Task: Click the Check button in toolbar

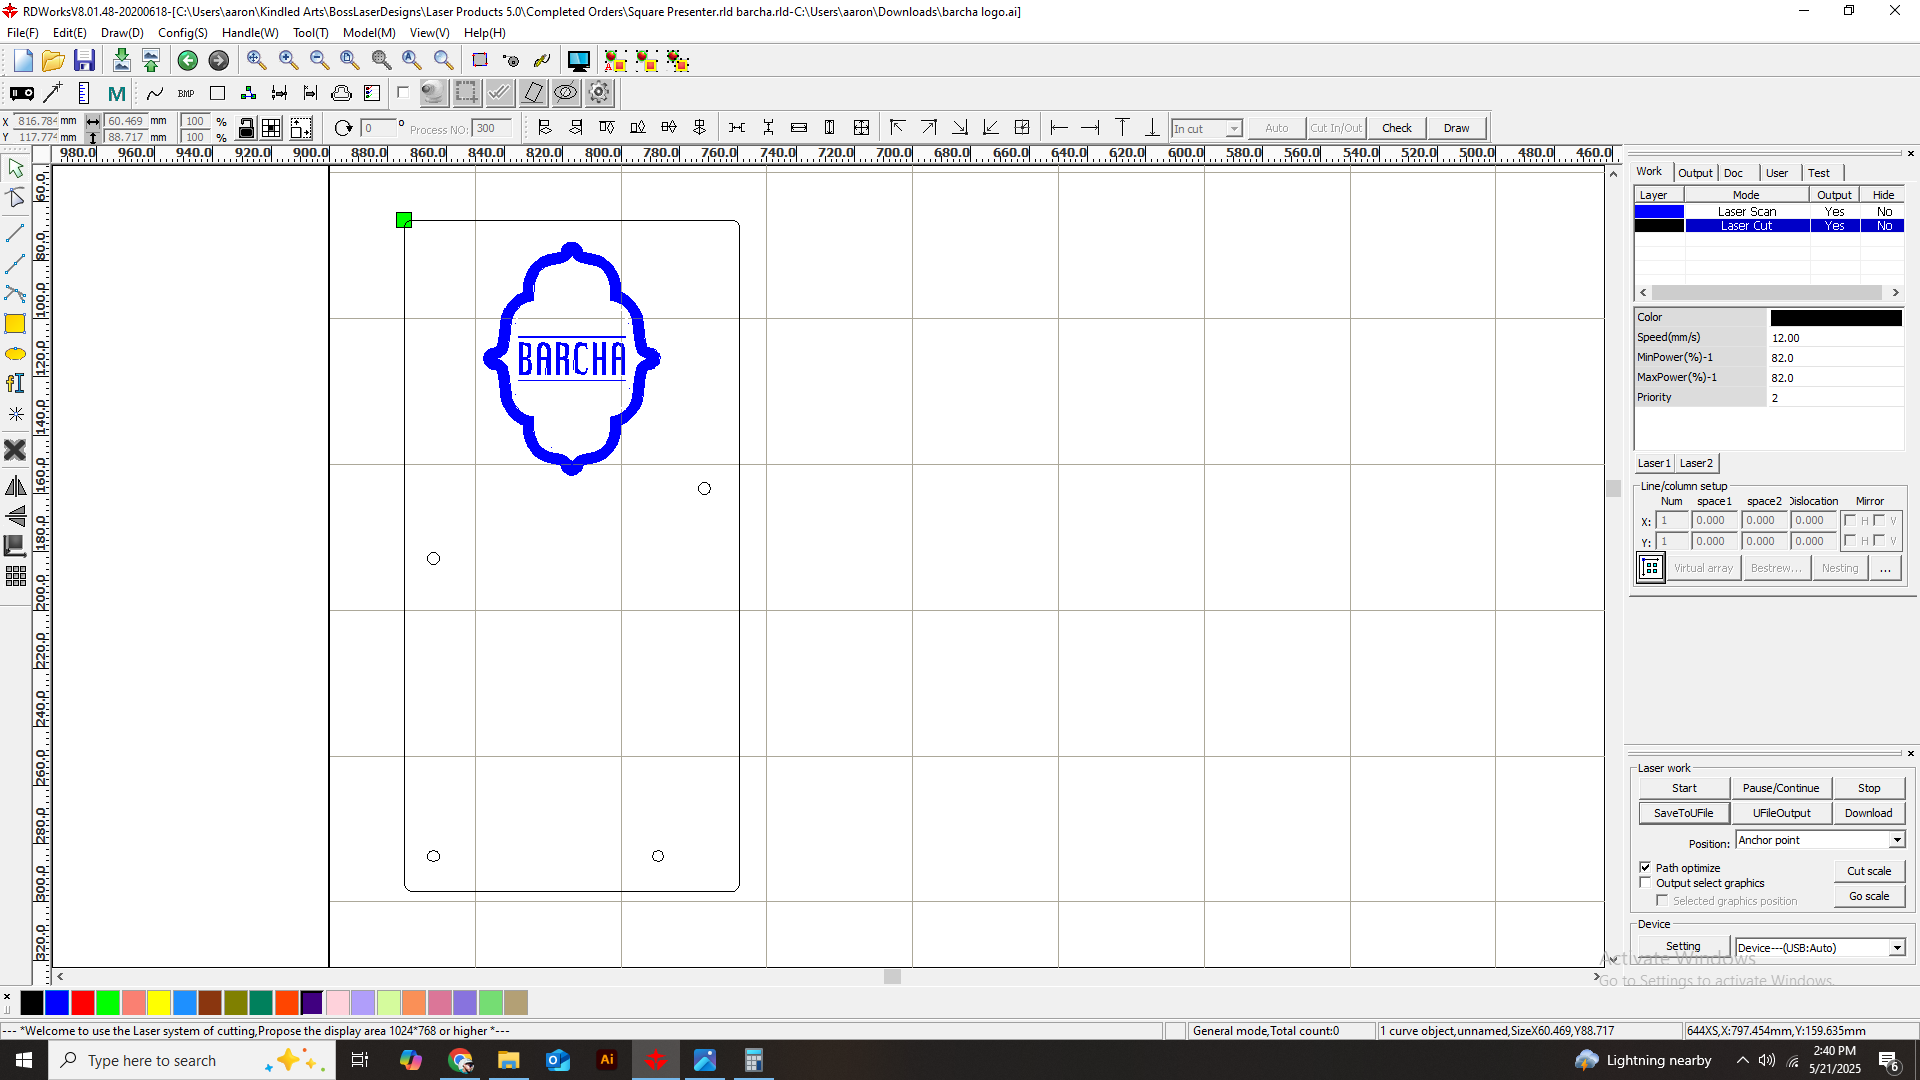Action: [1397, 128]
